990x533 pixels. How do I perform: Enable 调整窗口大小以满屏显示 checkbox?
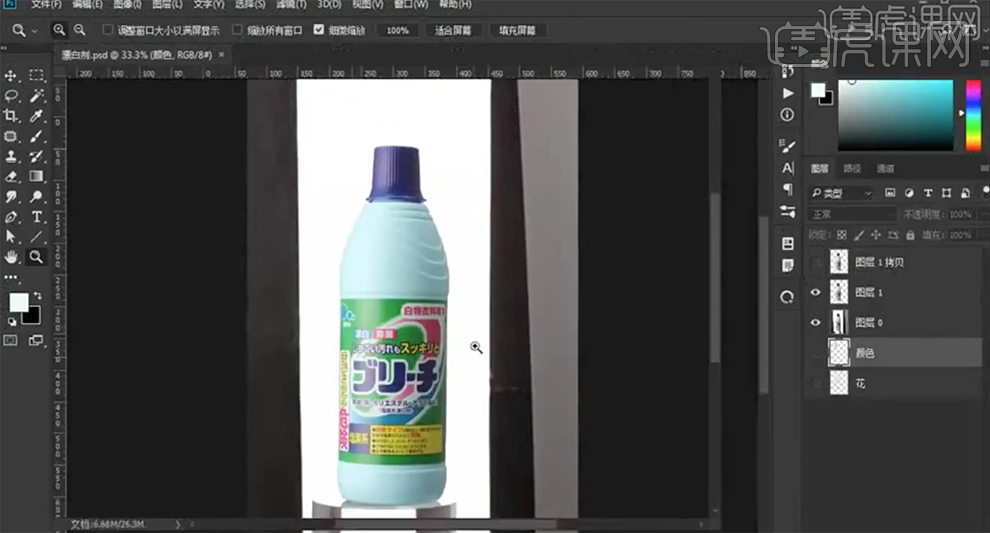(x=109, y=30)
